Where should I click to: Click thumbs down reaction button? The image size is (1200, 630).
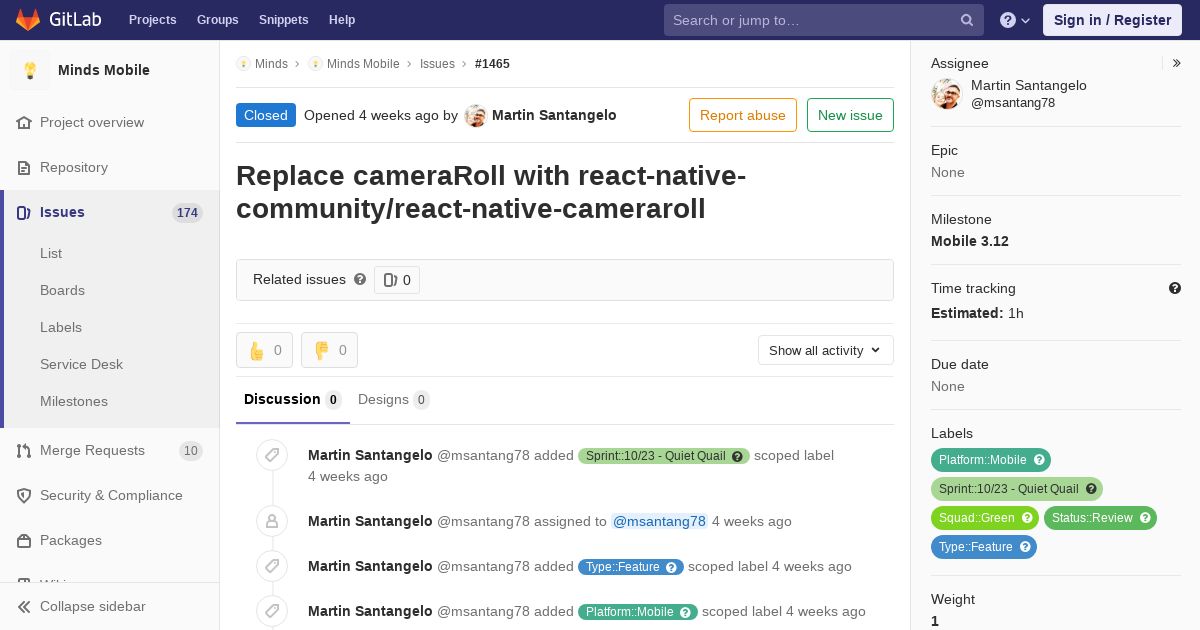pyautogui.click(x=329, y=350)
